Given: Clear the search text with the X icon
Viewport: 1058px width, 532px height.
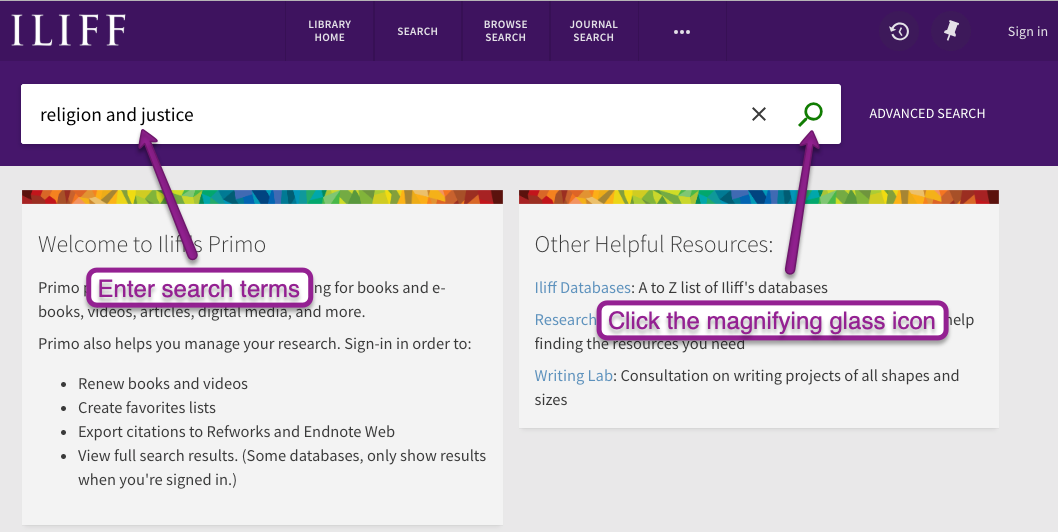Looking at the screenshot, I should point(759,114).
